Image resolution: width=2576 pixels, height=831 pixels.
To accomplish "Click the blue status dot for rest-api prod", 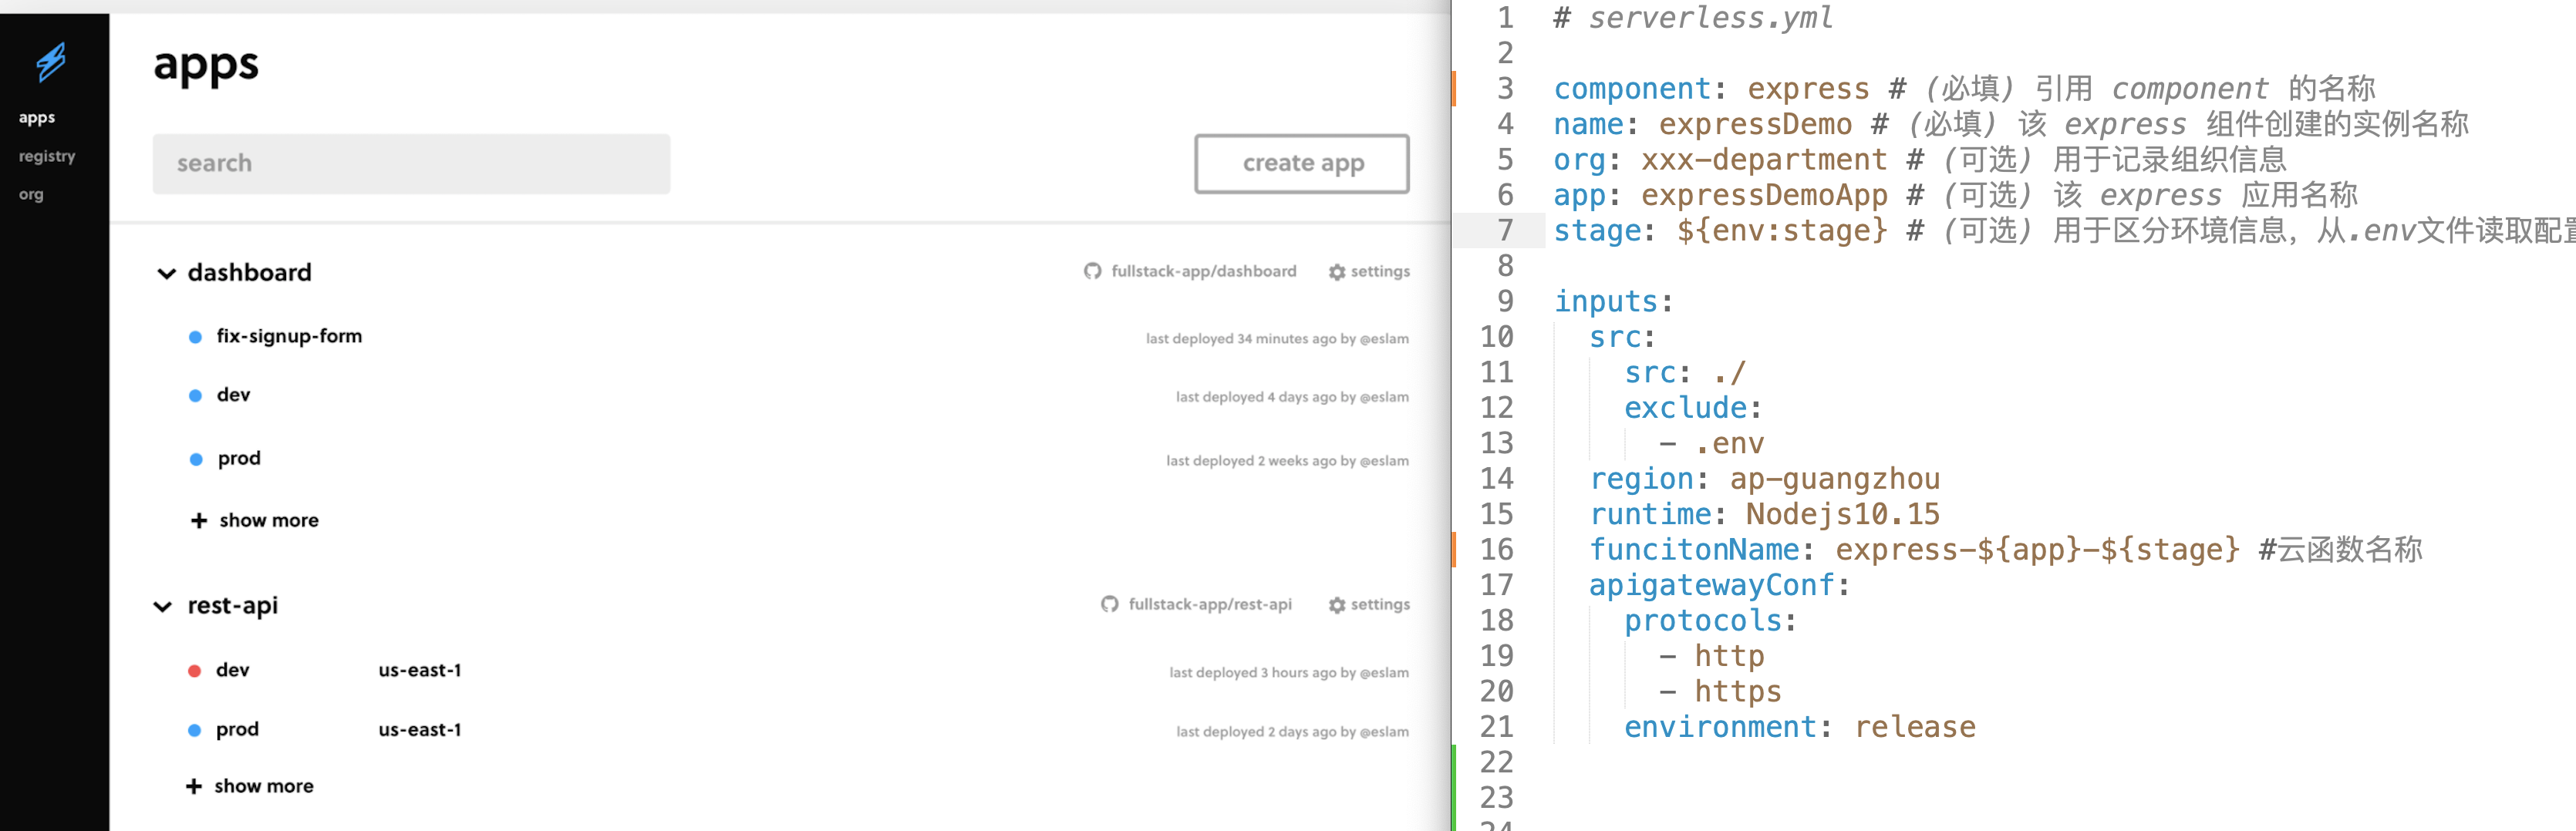I will click(x=195, y=730).
